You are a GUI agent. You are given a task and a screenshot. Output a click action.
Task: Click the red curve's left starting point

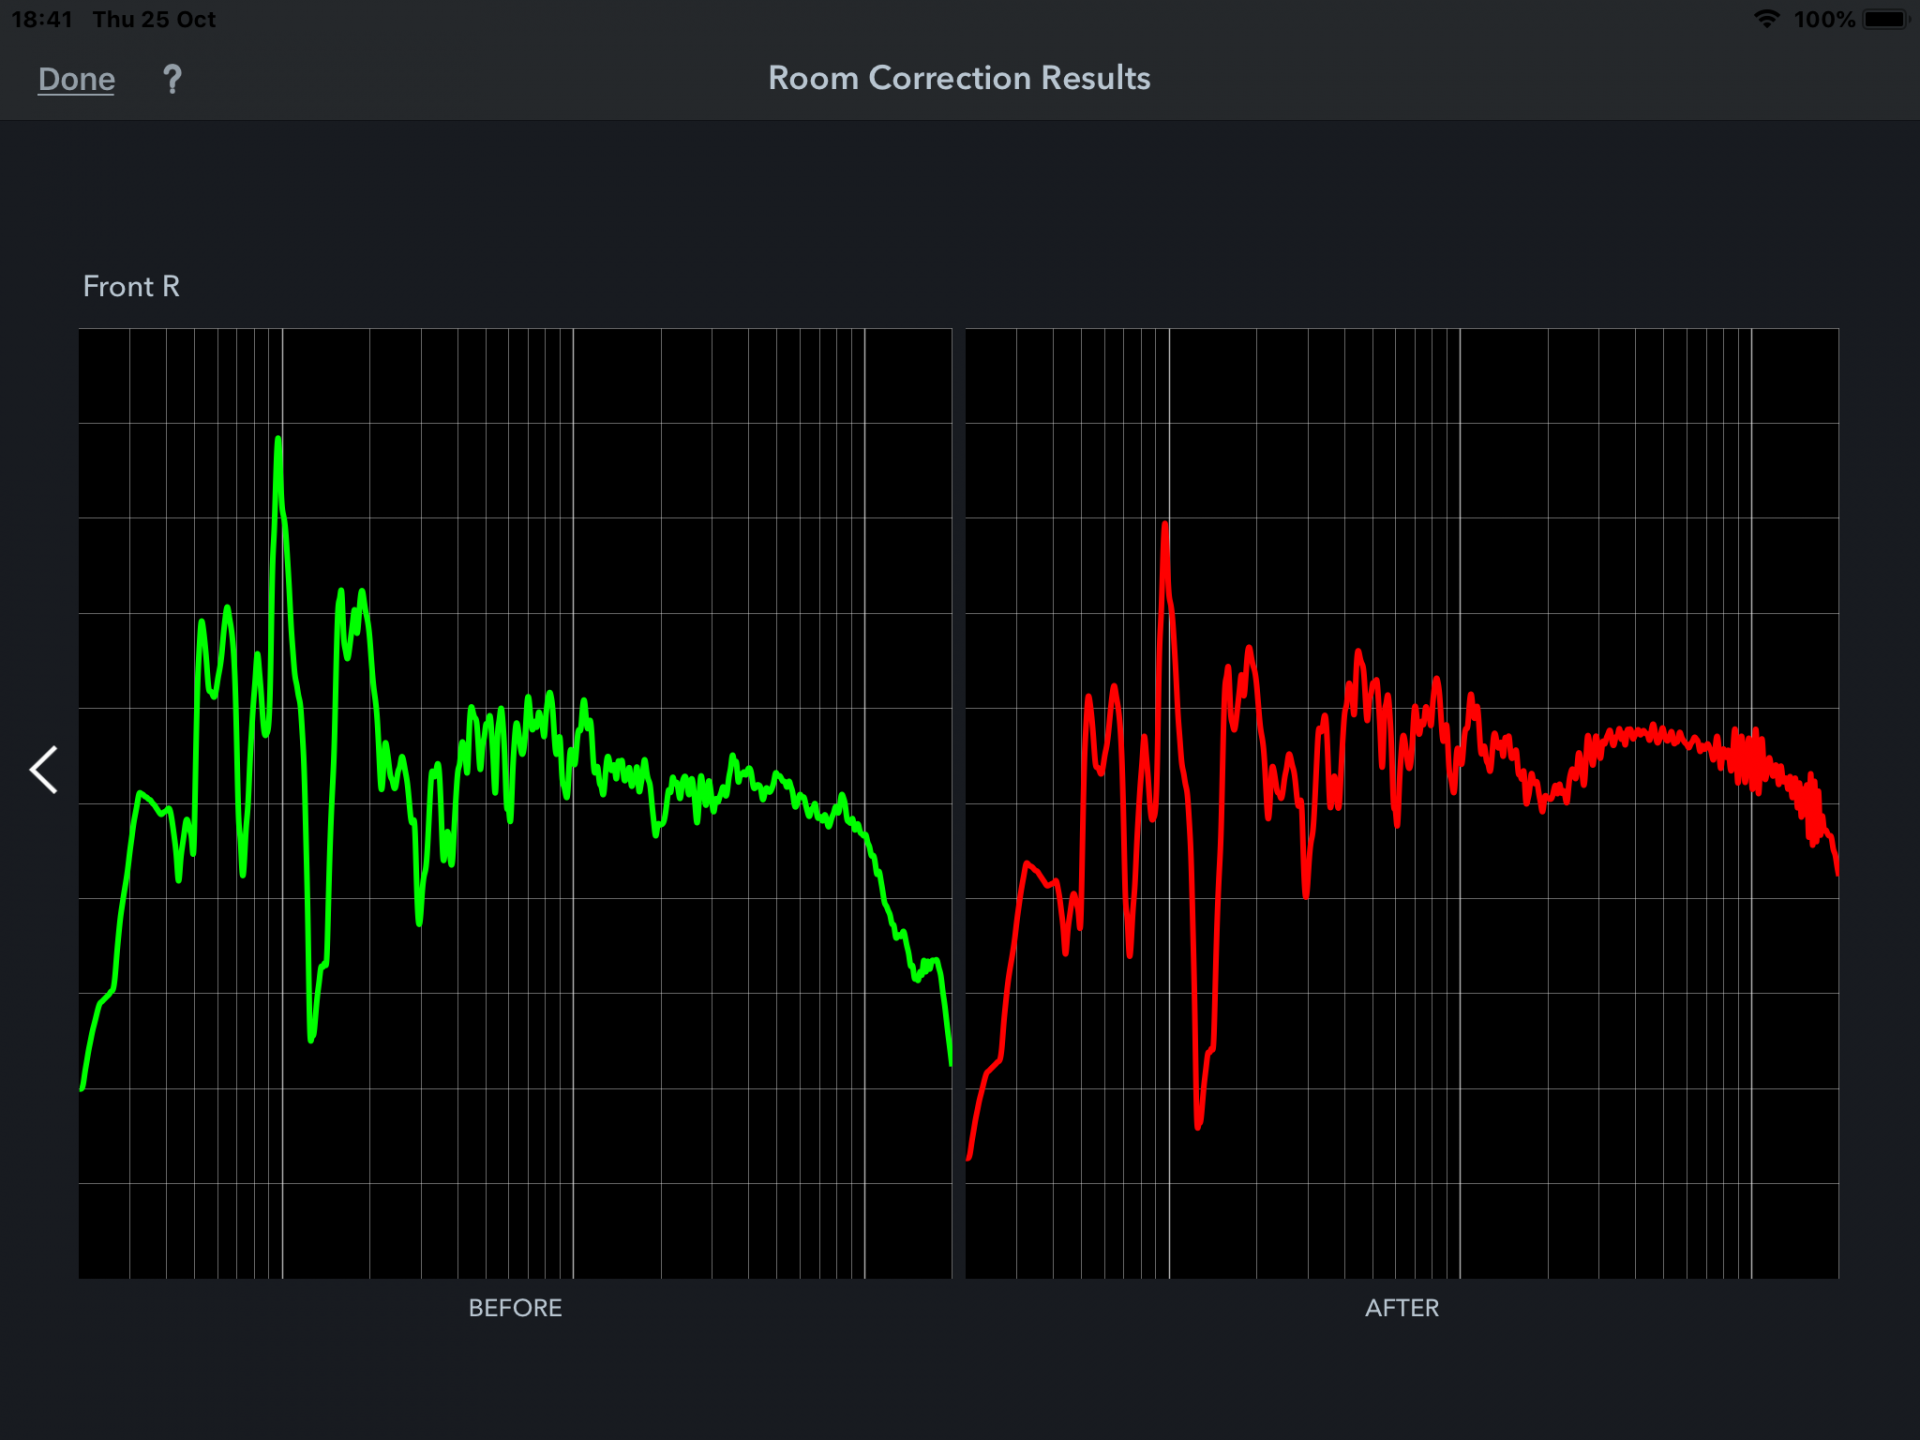pos(969,1158)
